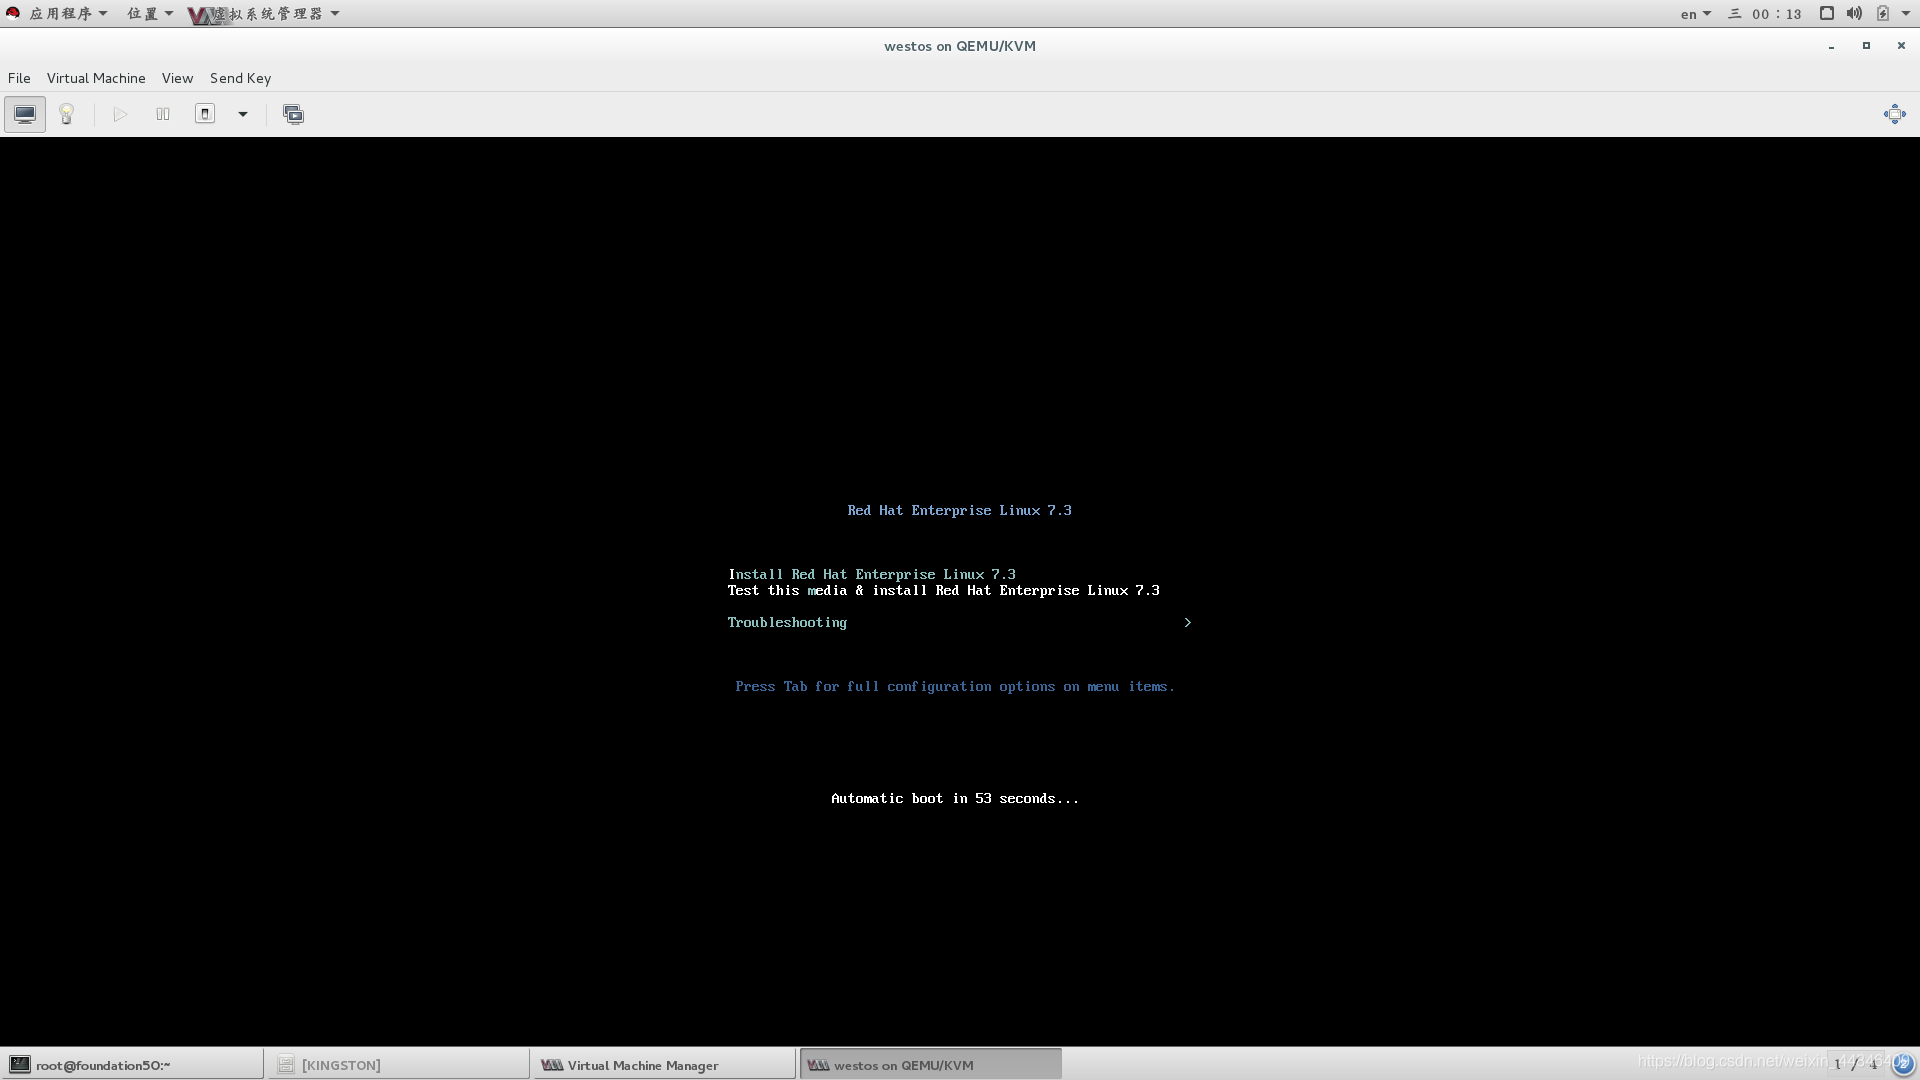Maximize the westos on QEMU/KVM window

(1866, 46)
